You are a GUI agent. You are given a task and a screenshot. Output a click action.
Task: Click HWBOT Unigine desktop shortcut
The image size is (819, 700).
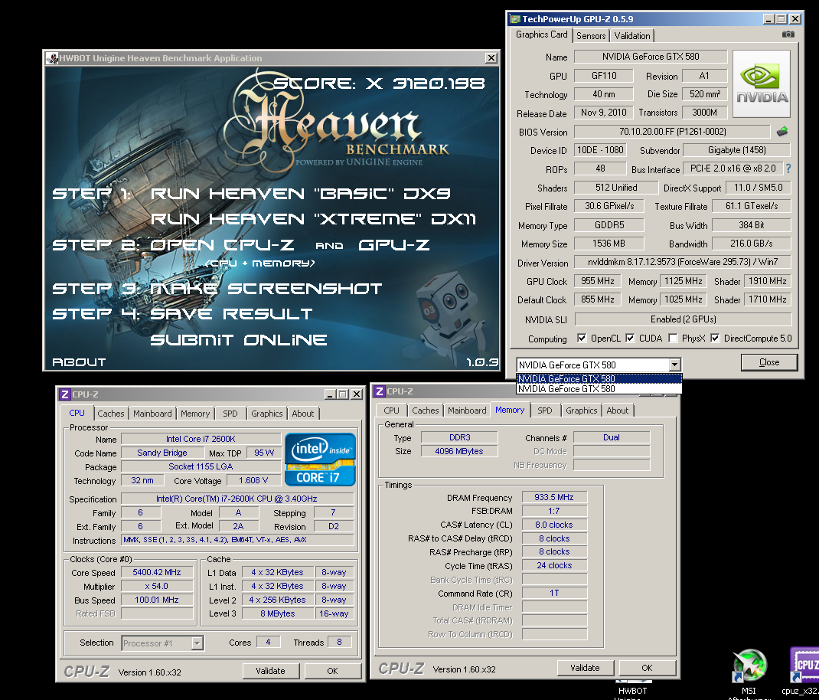point(633,689)
